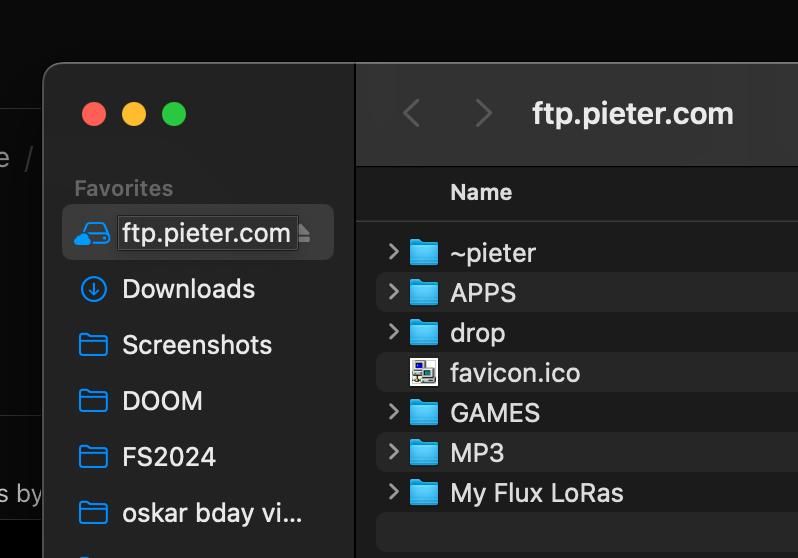
Task: Go back with the left chevron
Action: (x=411, y=113)
